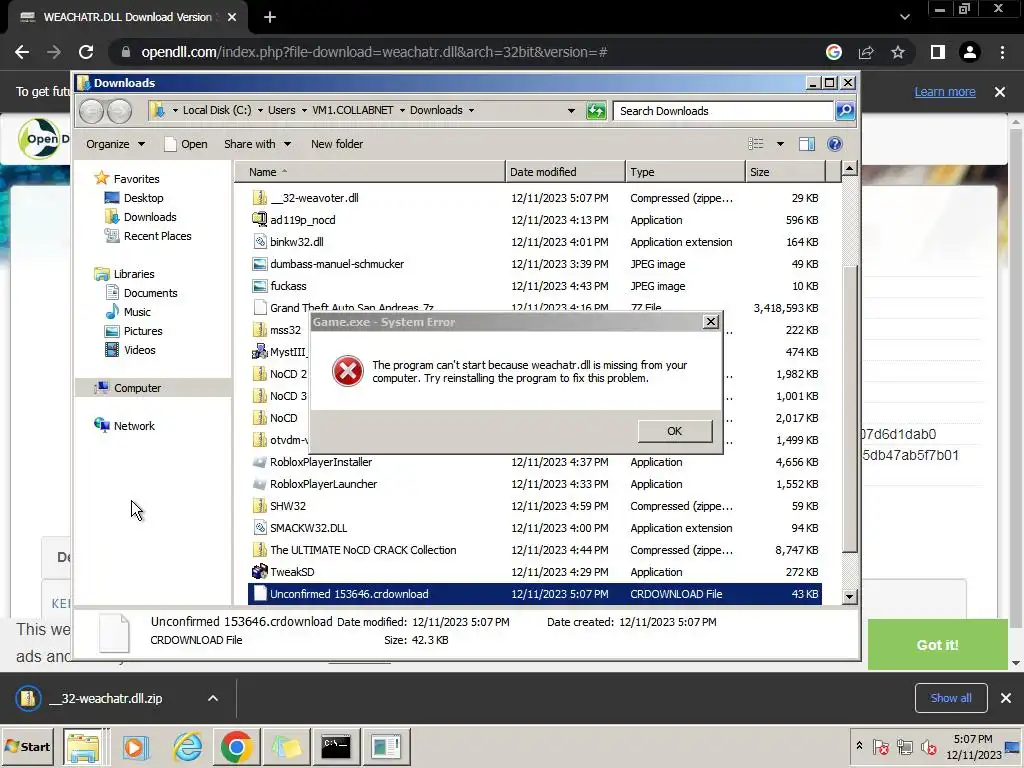Dismiss the Chrome info bar

click(x=1000, y=91)
